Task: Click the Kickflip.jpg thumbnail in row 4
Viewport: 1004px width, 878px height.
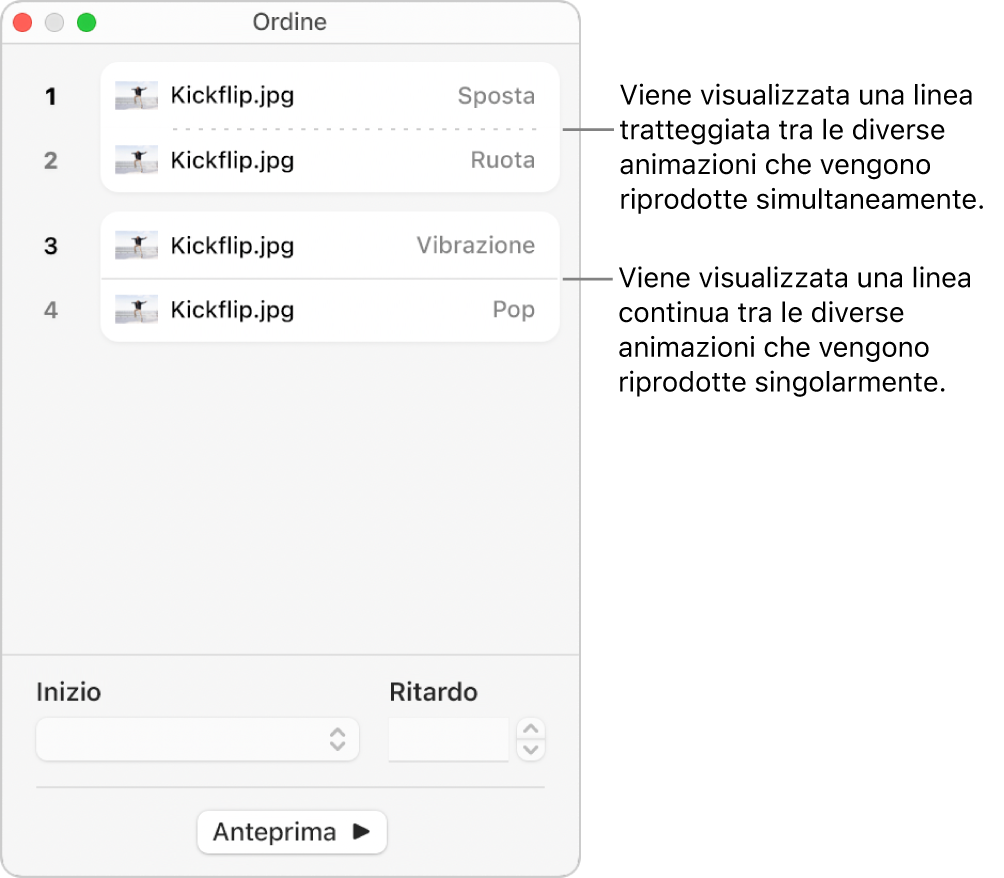Action: pos(136,310)
